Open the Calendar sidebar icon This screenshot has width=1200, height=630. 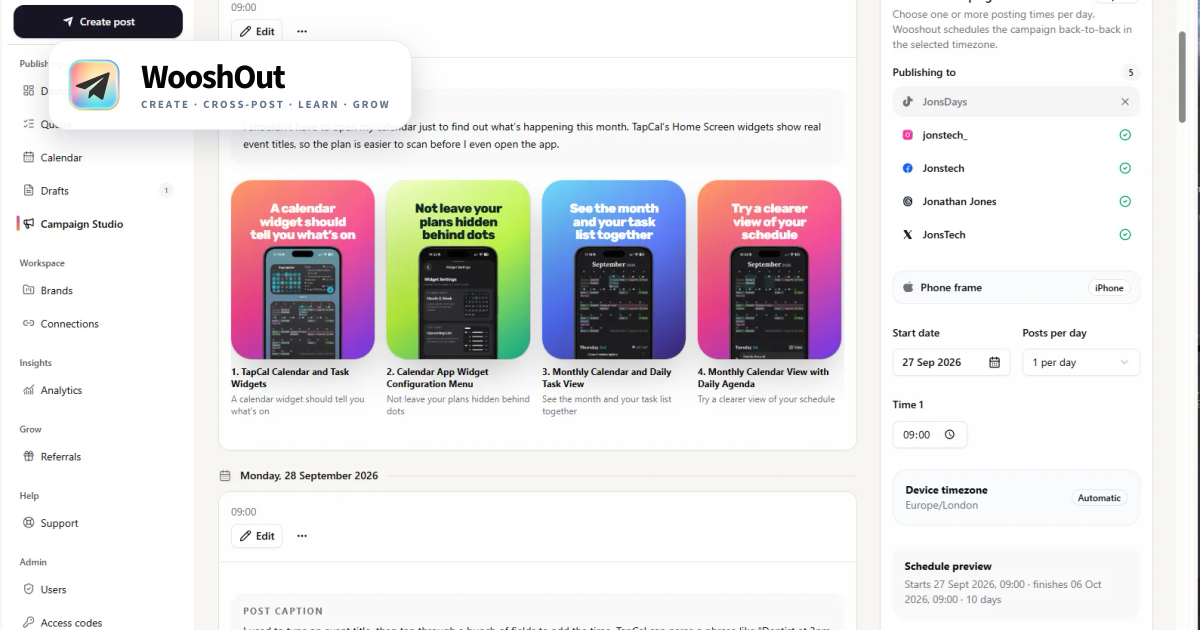click(29, 157)
